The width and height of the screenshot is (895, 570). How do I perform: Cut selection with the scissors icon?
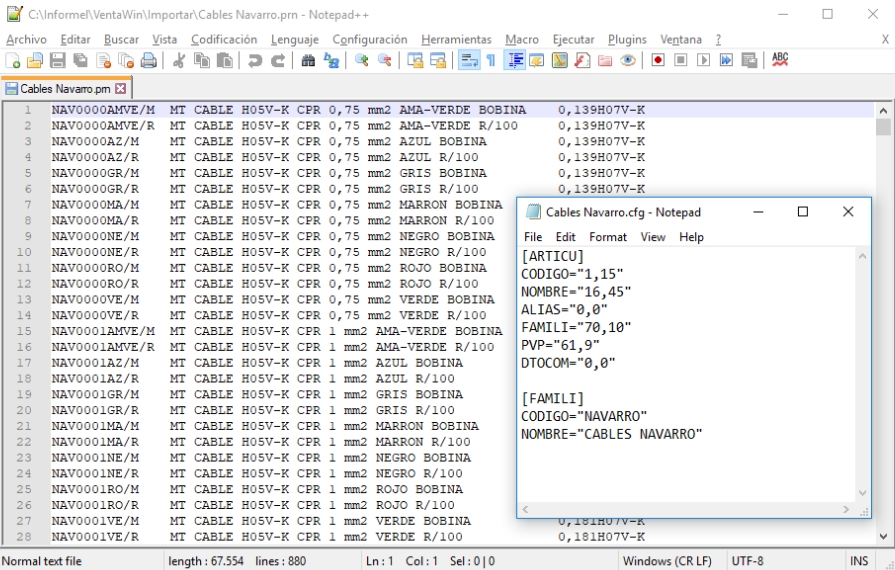179,60
